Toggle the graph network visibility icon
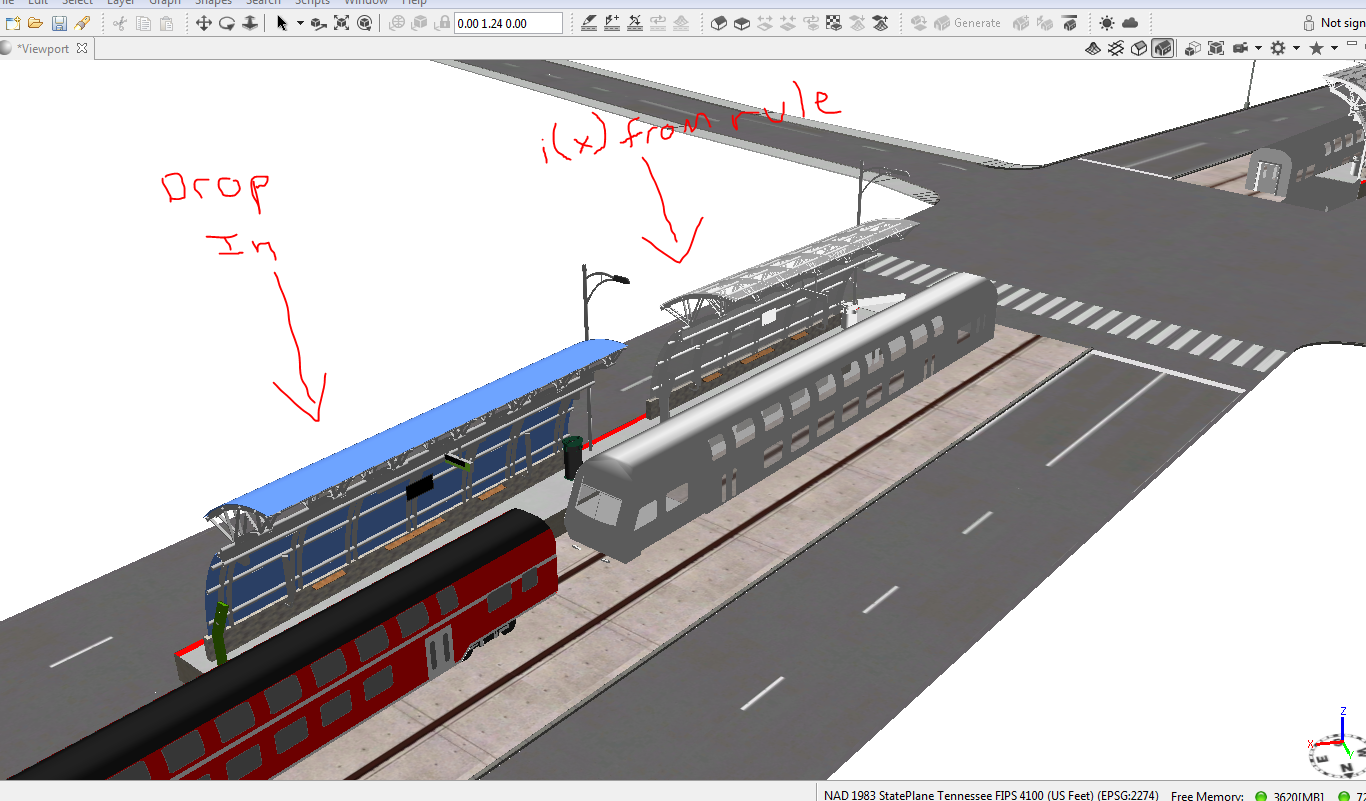Viewport: 1366px width, 801px height. [1116, 48]
